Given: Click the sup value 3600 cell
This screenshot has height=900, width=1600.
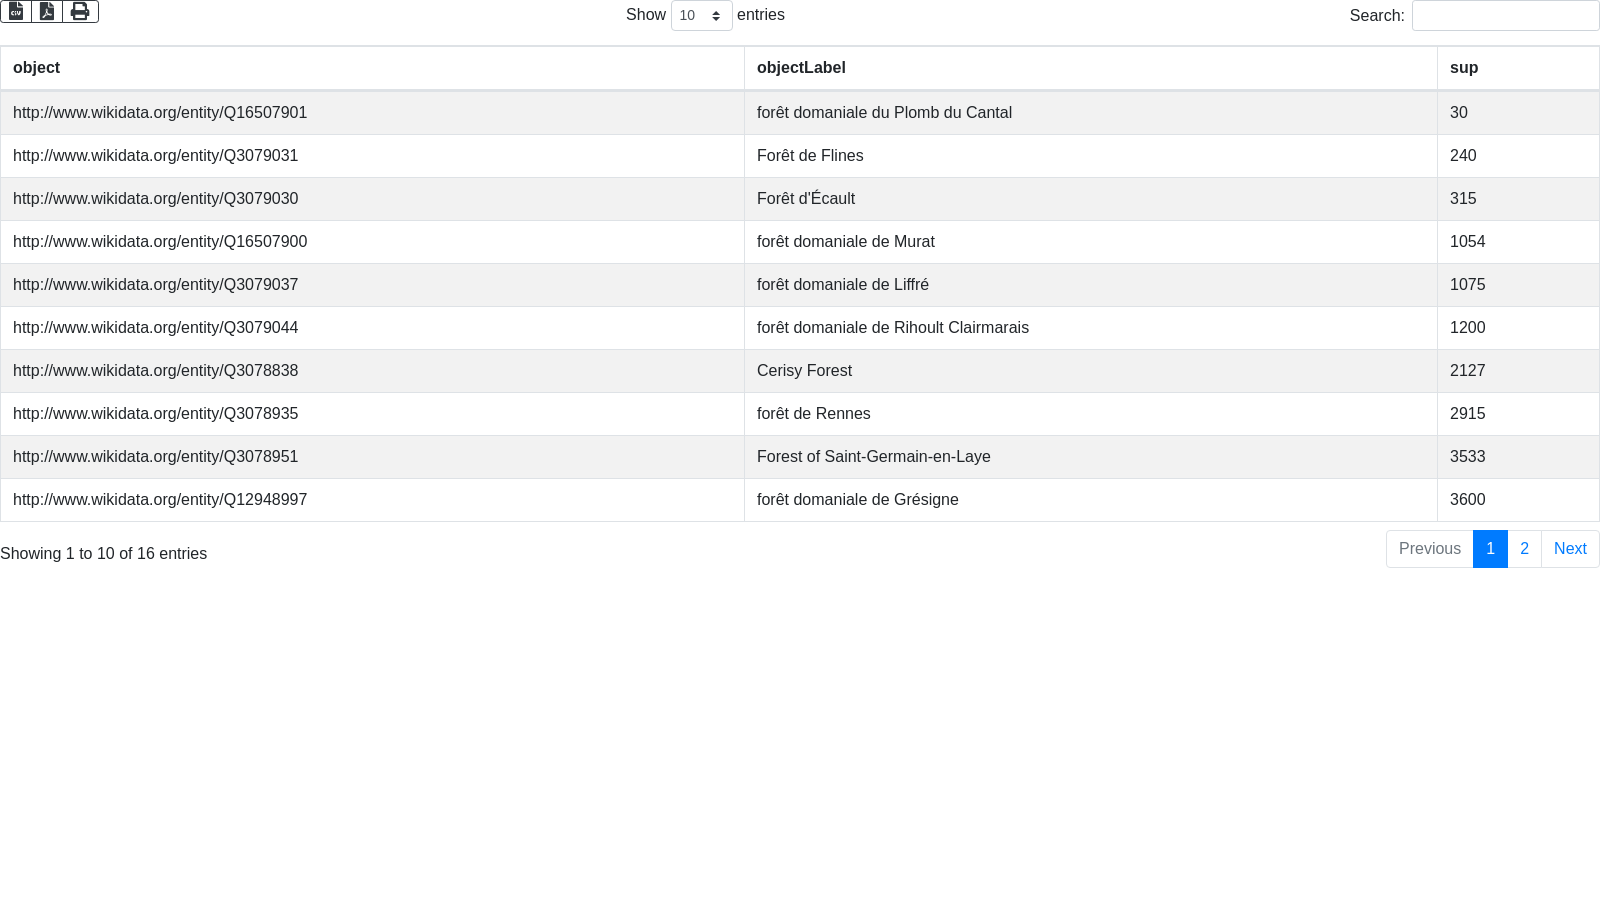Looking at the screenshot, I should click(x=1467, y=500).
